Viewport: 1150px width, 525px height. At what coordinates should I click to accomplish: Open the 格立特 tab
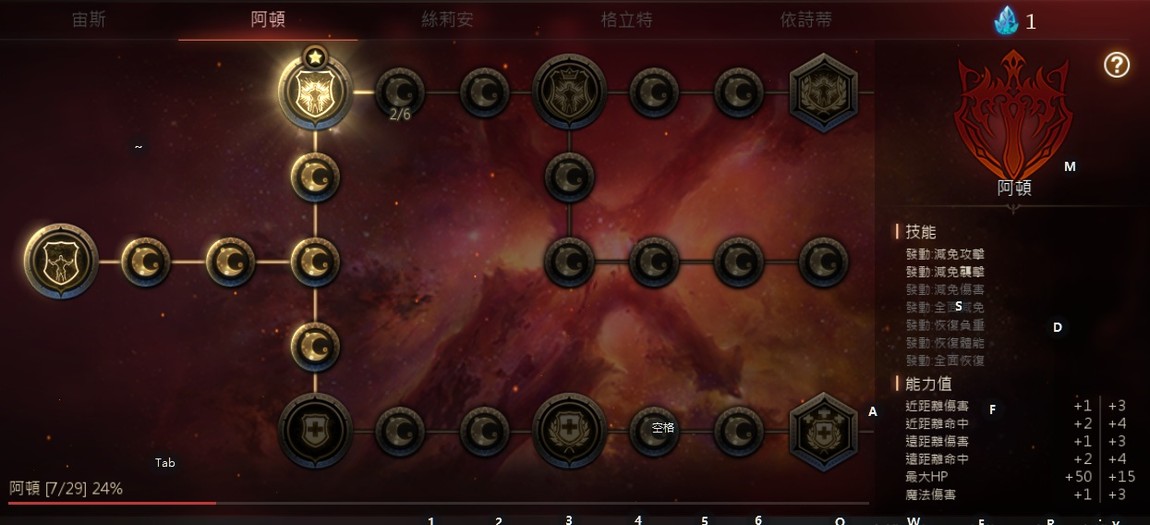(x=626, y=20)
